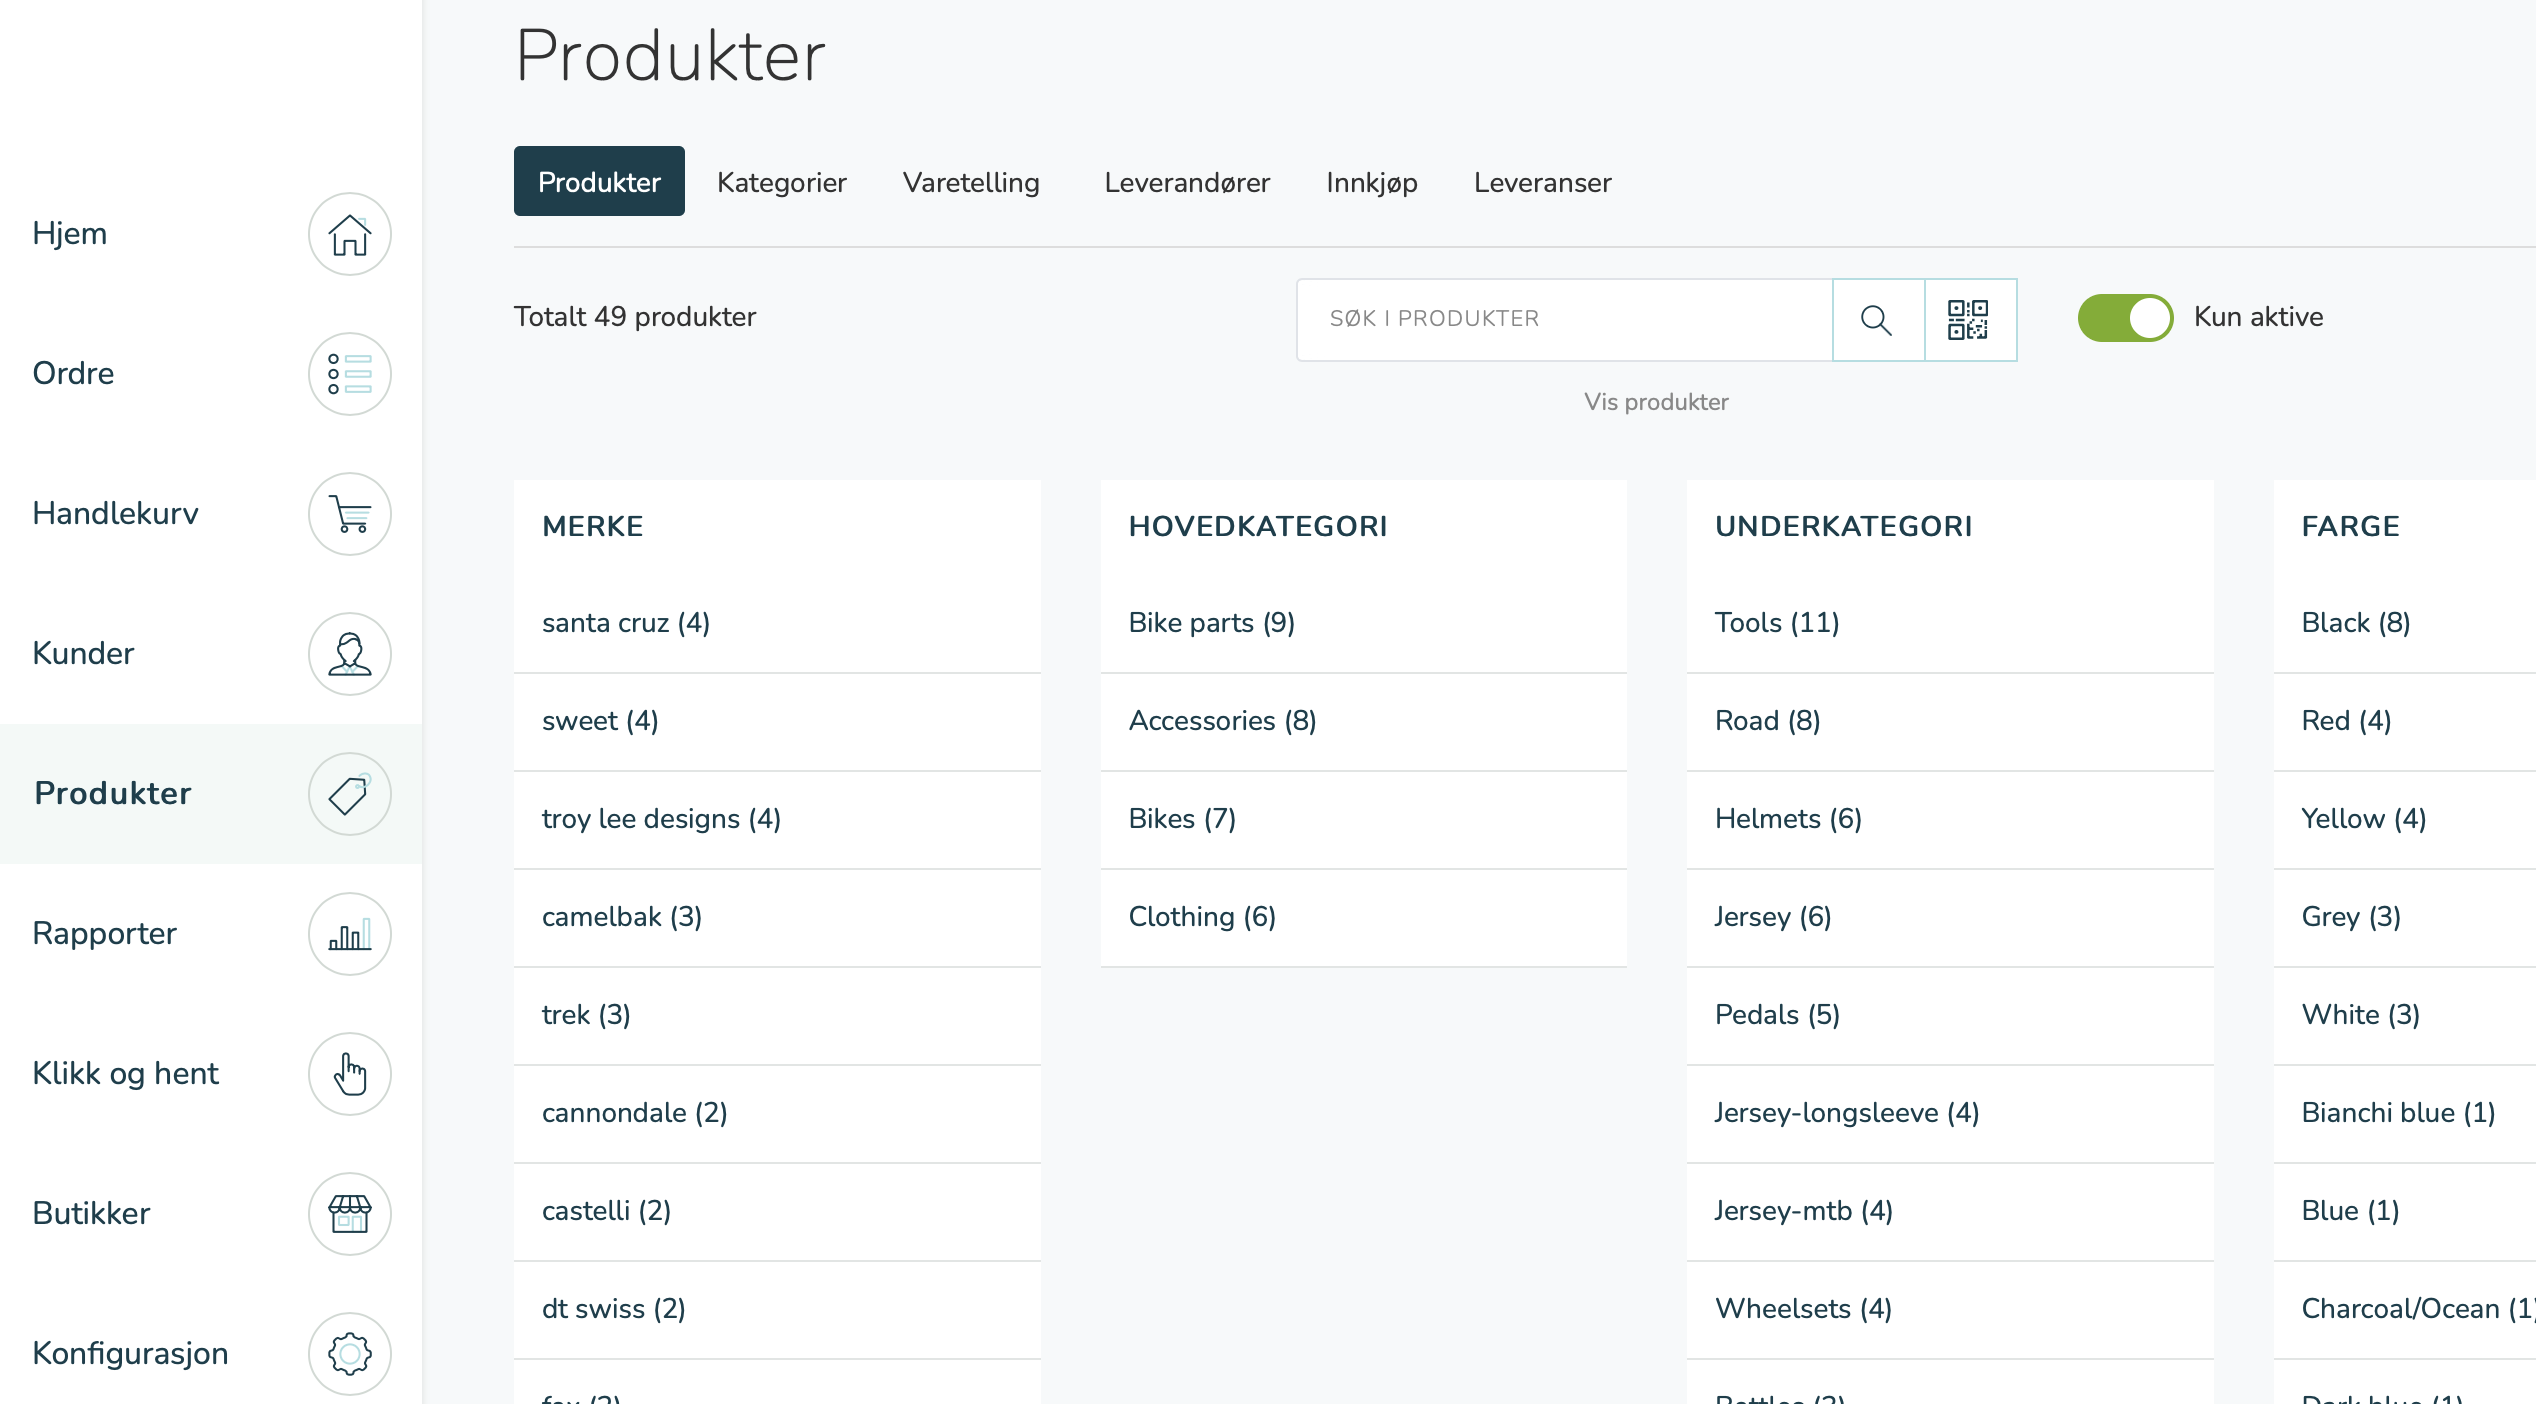Switch to the Produkter tab
2536x1404 pixels.
599,182
